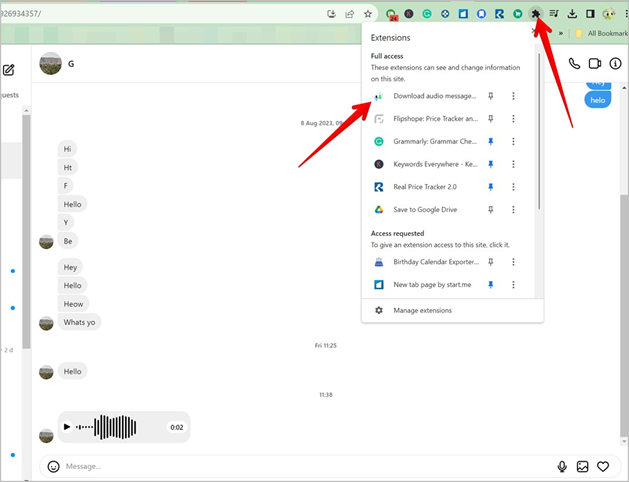
Task: Toggle the browser side panel icon
Action: point(590,14)
